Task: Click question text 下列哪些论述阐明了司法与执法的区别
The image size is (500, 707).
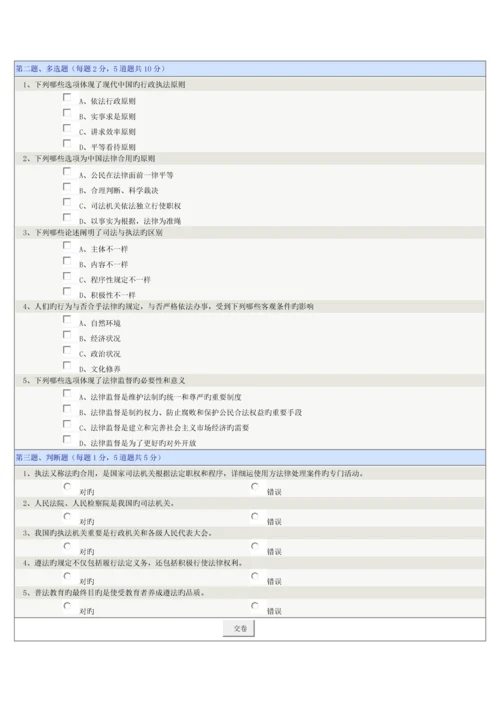Action: (99, 232)
